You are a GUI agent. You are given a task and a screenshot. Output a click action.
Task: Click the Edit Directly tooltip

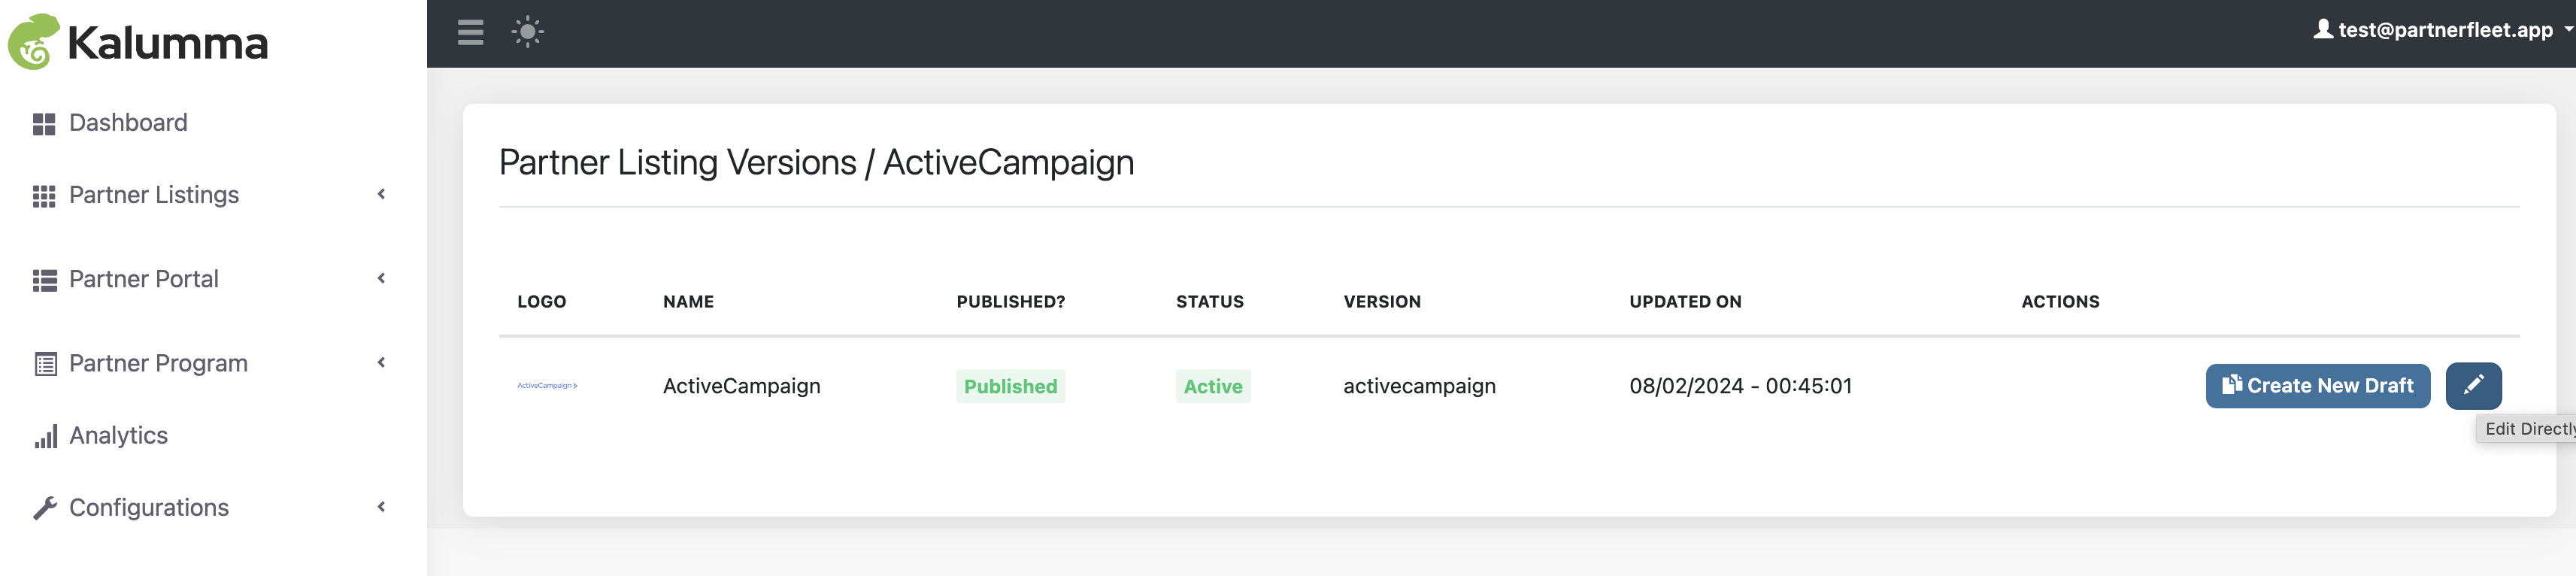point(2526,429)
